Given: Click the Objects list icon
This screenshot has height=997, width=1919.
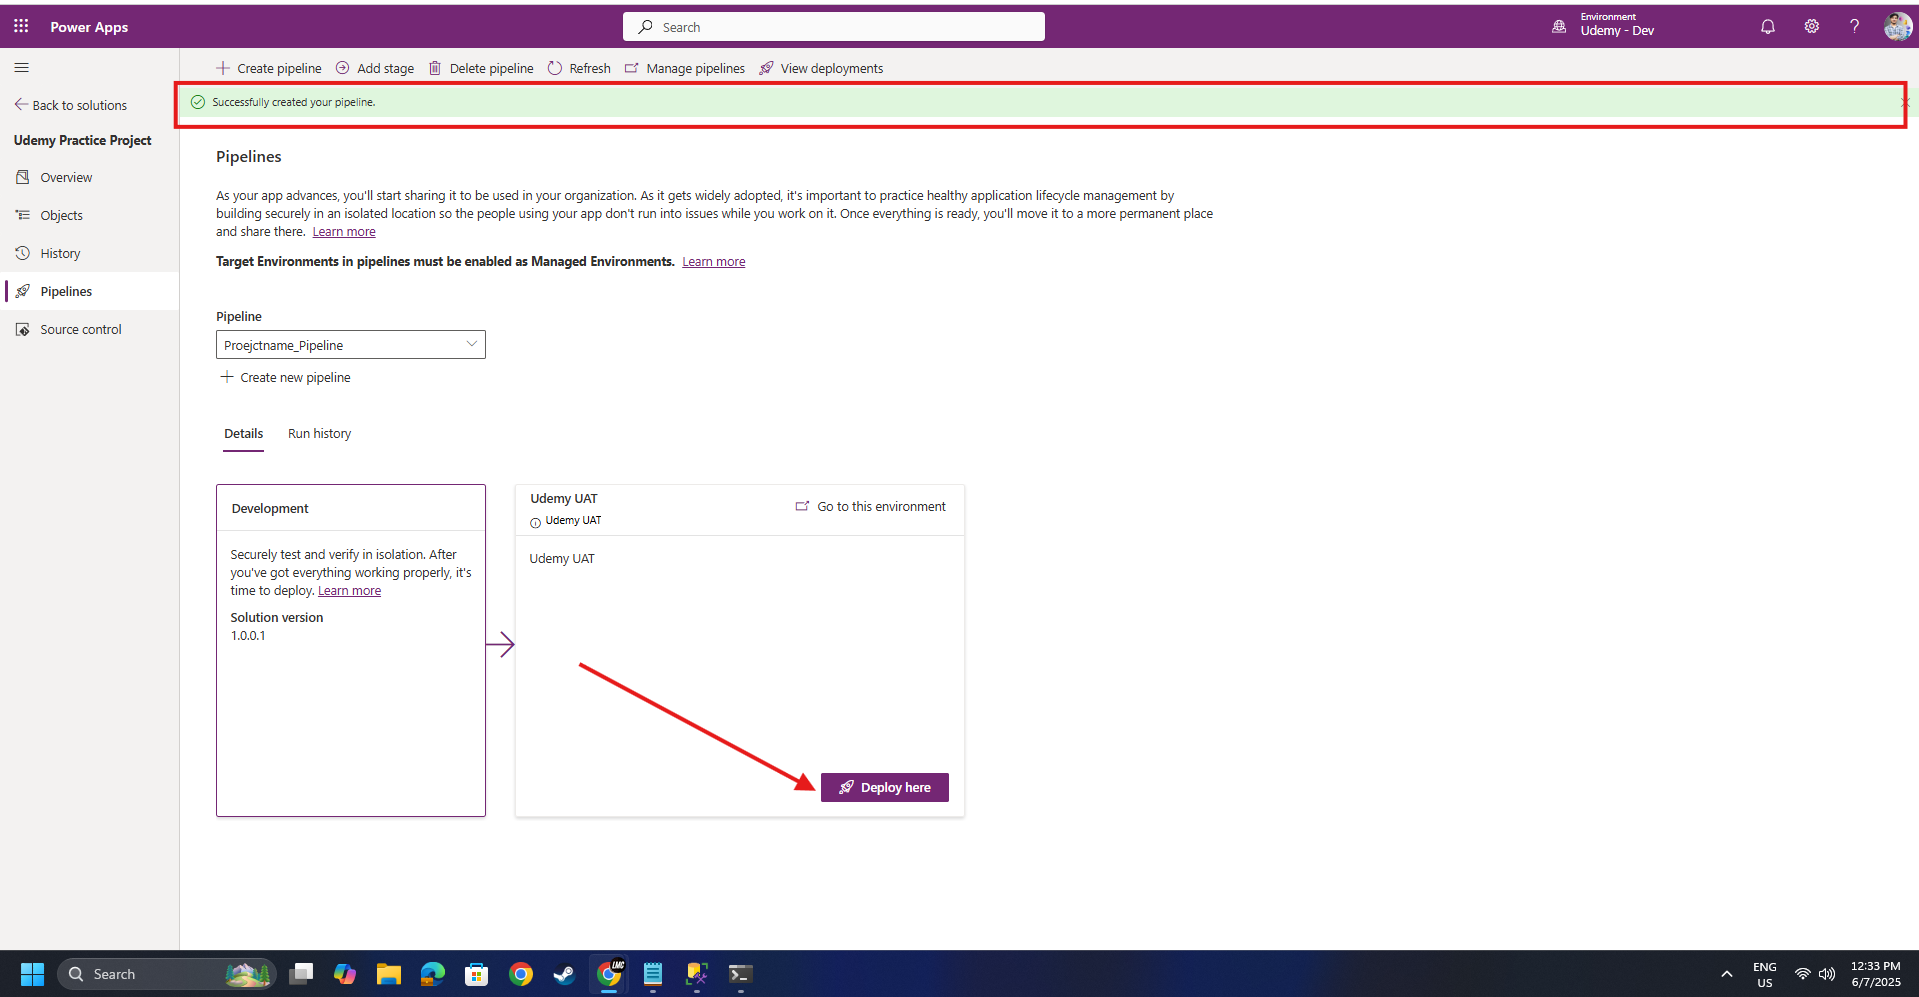Looking at the screenshot, I should 22,215.
